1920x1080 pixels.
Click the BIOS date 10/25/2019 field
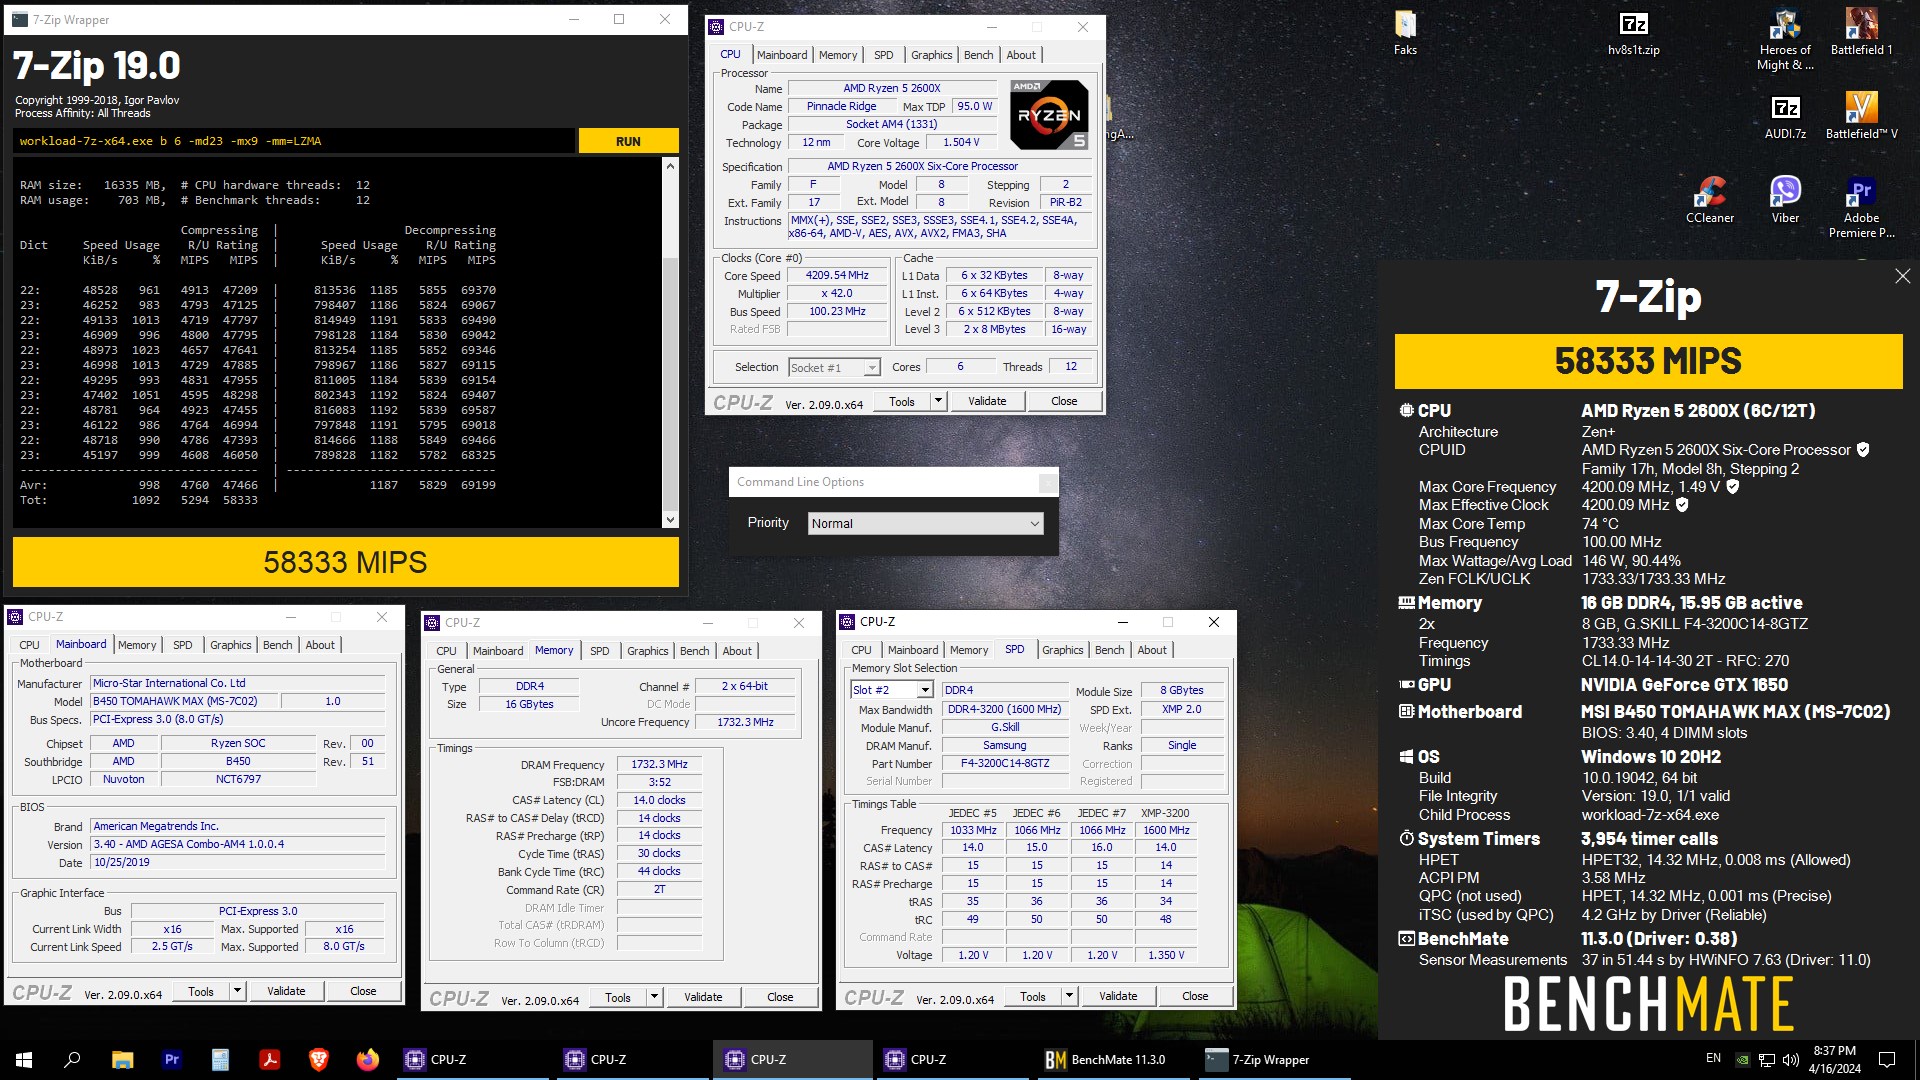(x=238, y=862)
